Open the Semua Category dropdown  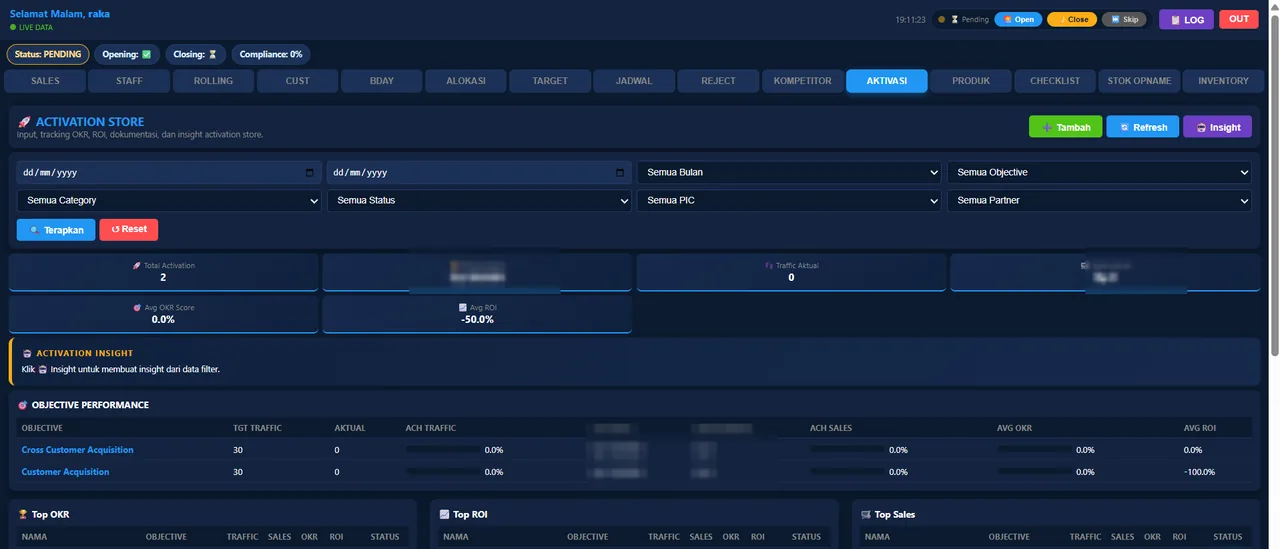point(169,200)
